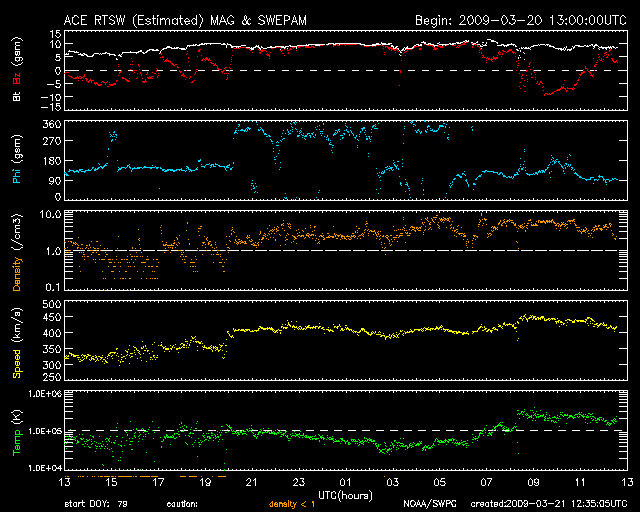
Task: Click the '01' hour tick label
Action: pos(345,483)
